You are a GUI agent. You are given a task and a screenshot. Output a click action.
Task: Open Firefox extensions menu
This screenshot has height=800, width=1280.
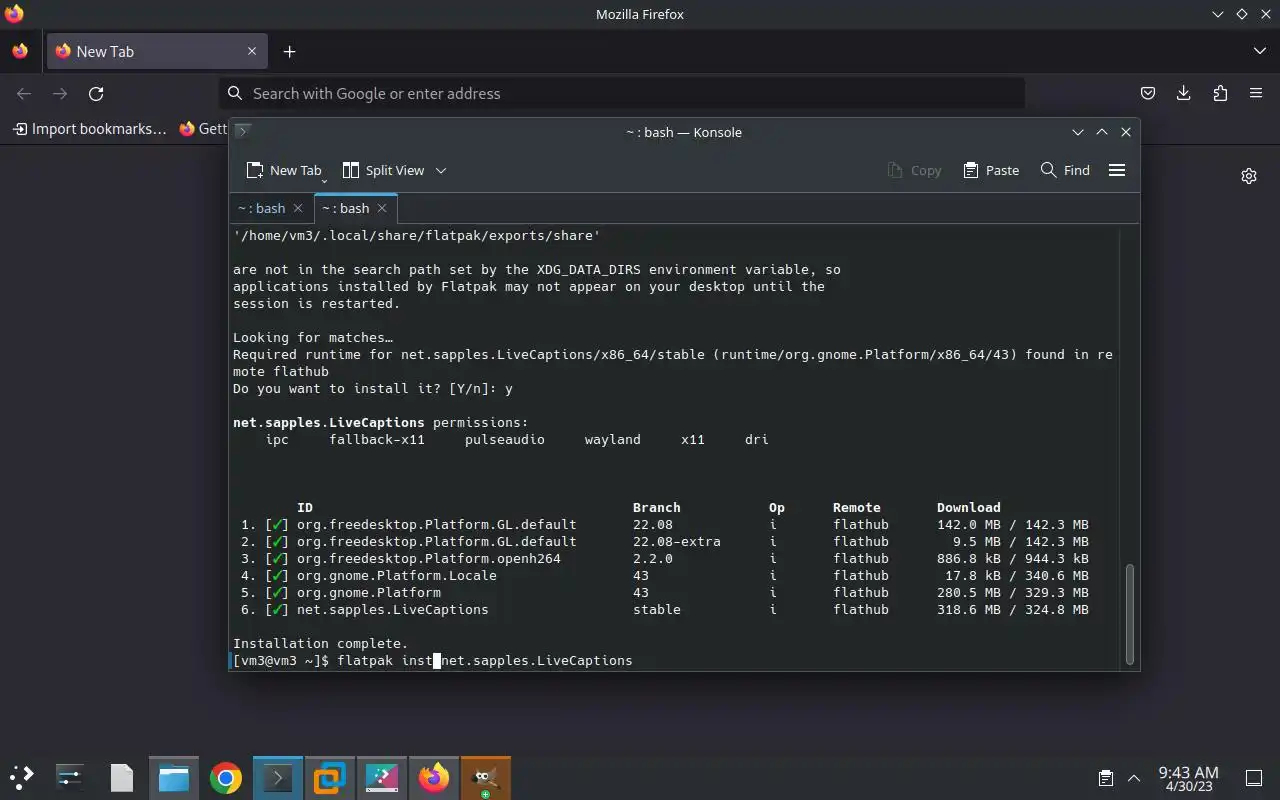pyautogui.click(x=1220, y=93)
